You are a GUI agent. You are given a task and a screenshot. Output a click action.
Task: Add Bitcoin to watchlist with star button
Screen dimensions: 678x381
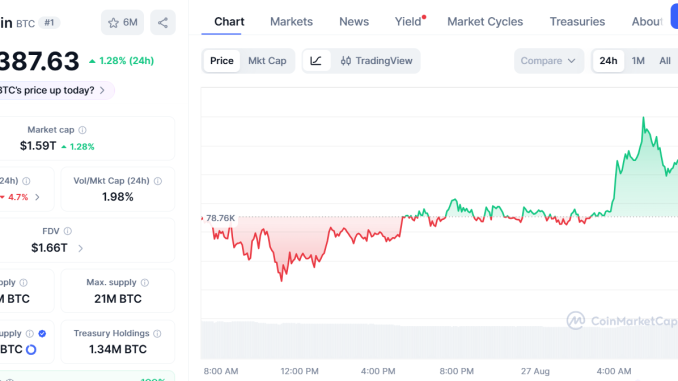(x=122, y=22)
